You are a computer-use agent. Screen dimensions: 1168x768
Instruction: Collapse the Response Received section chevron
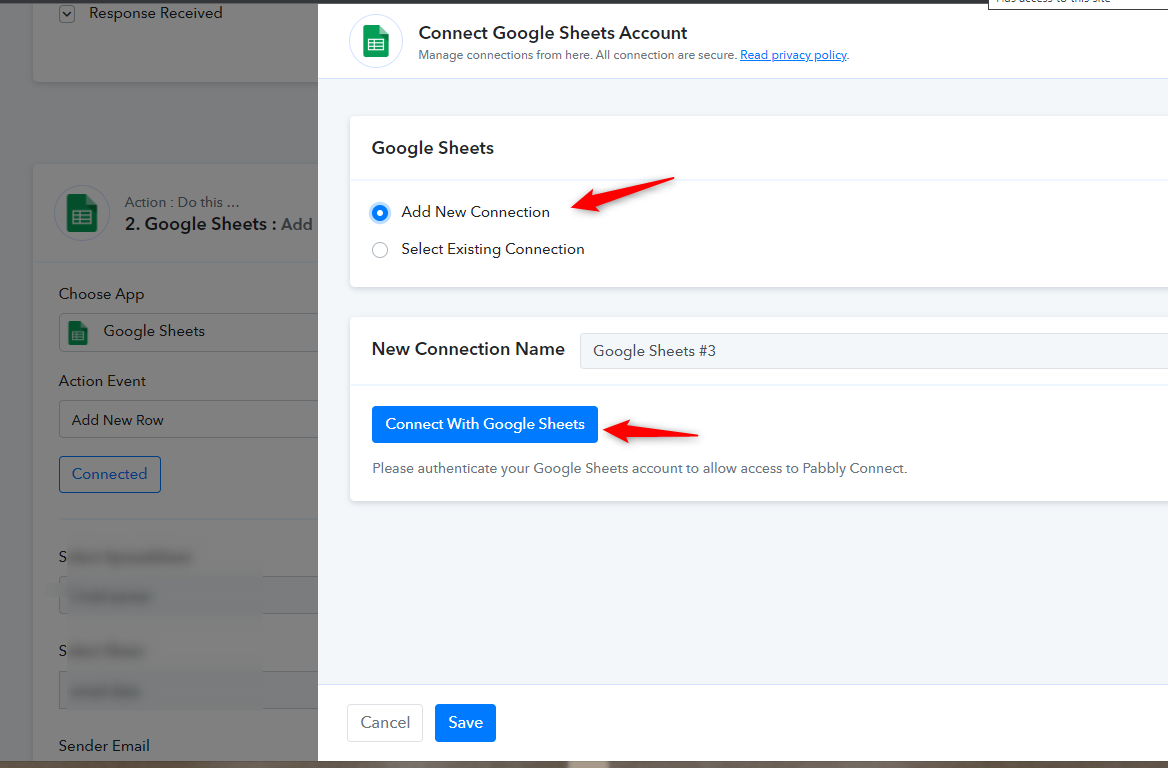pos(67,13)
